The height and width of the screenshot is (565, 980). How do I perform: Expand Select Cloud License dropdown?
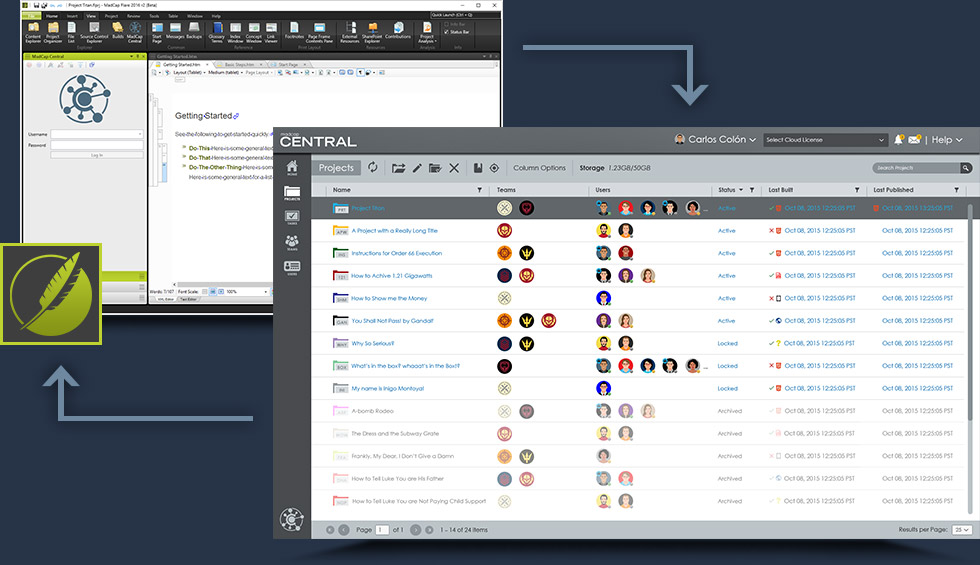click(825, 140)
